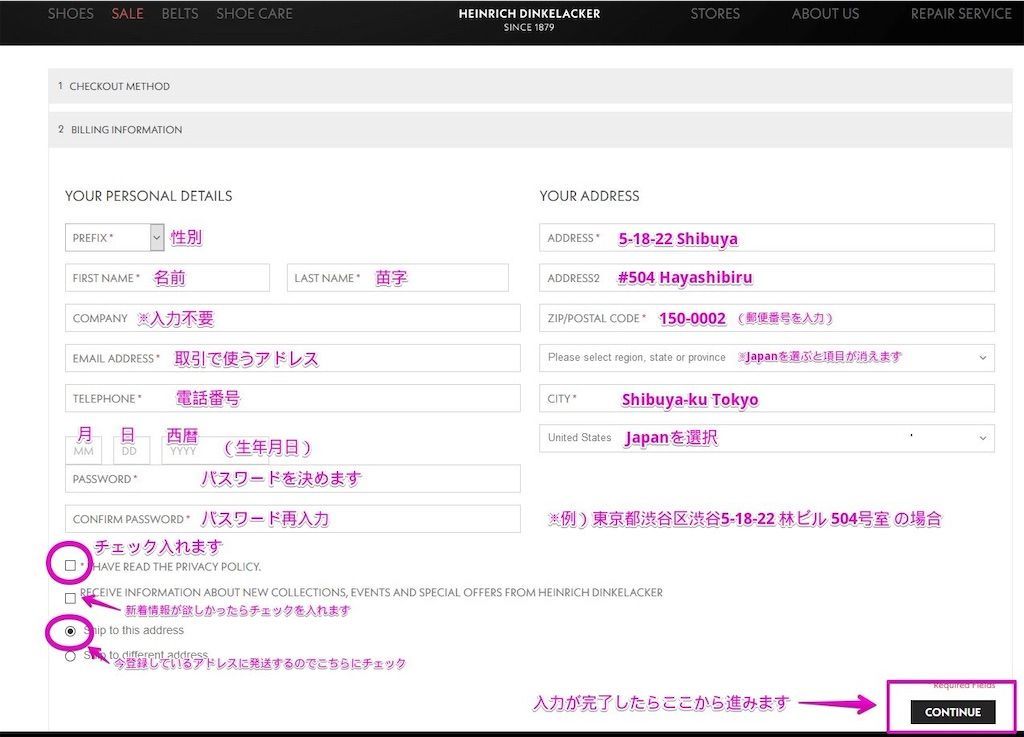Open the country dropdown showing United States
Viewport: 1024px width, 737px height.
(x=767, y=438)
